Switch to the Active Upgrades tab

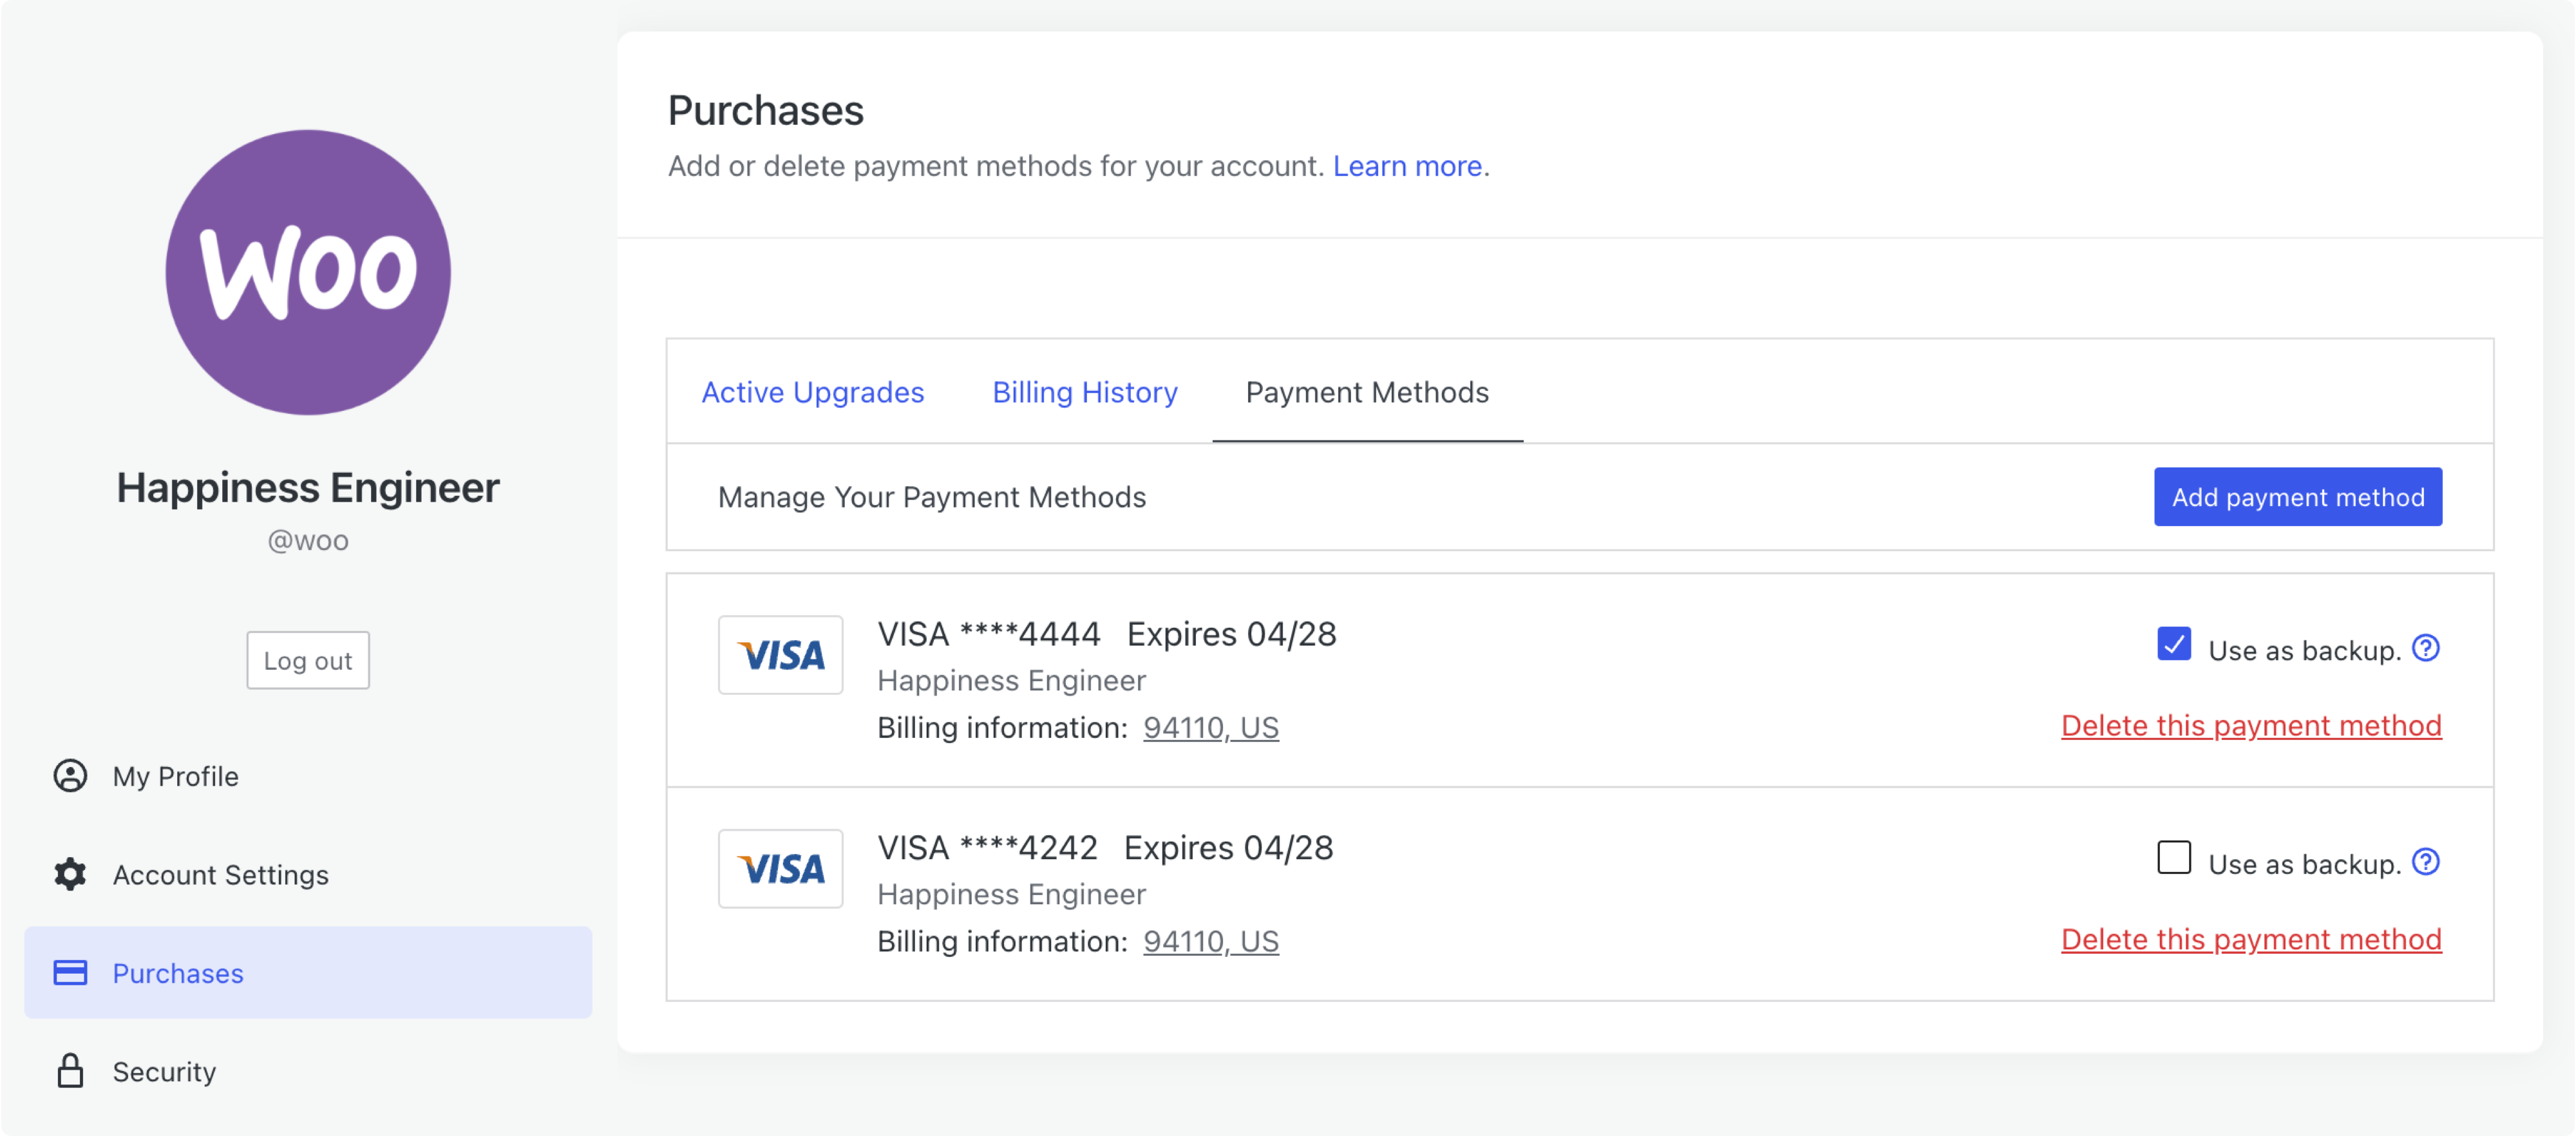pyautogui.click(x=812, y=392)
